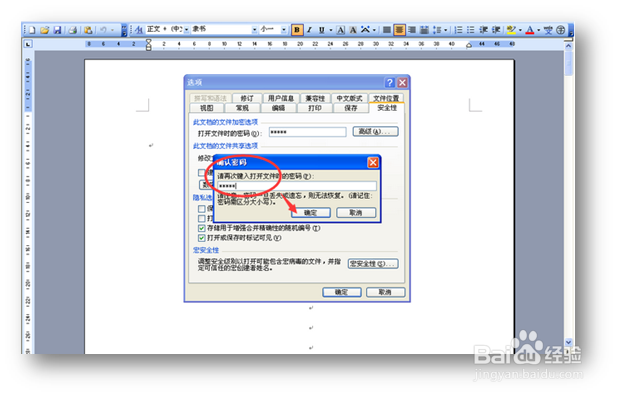The width and height of the screenshot is (617, 396).
Task: Toggle Underline formatting
Action: point(322,30)
